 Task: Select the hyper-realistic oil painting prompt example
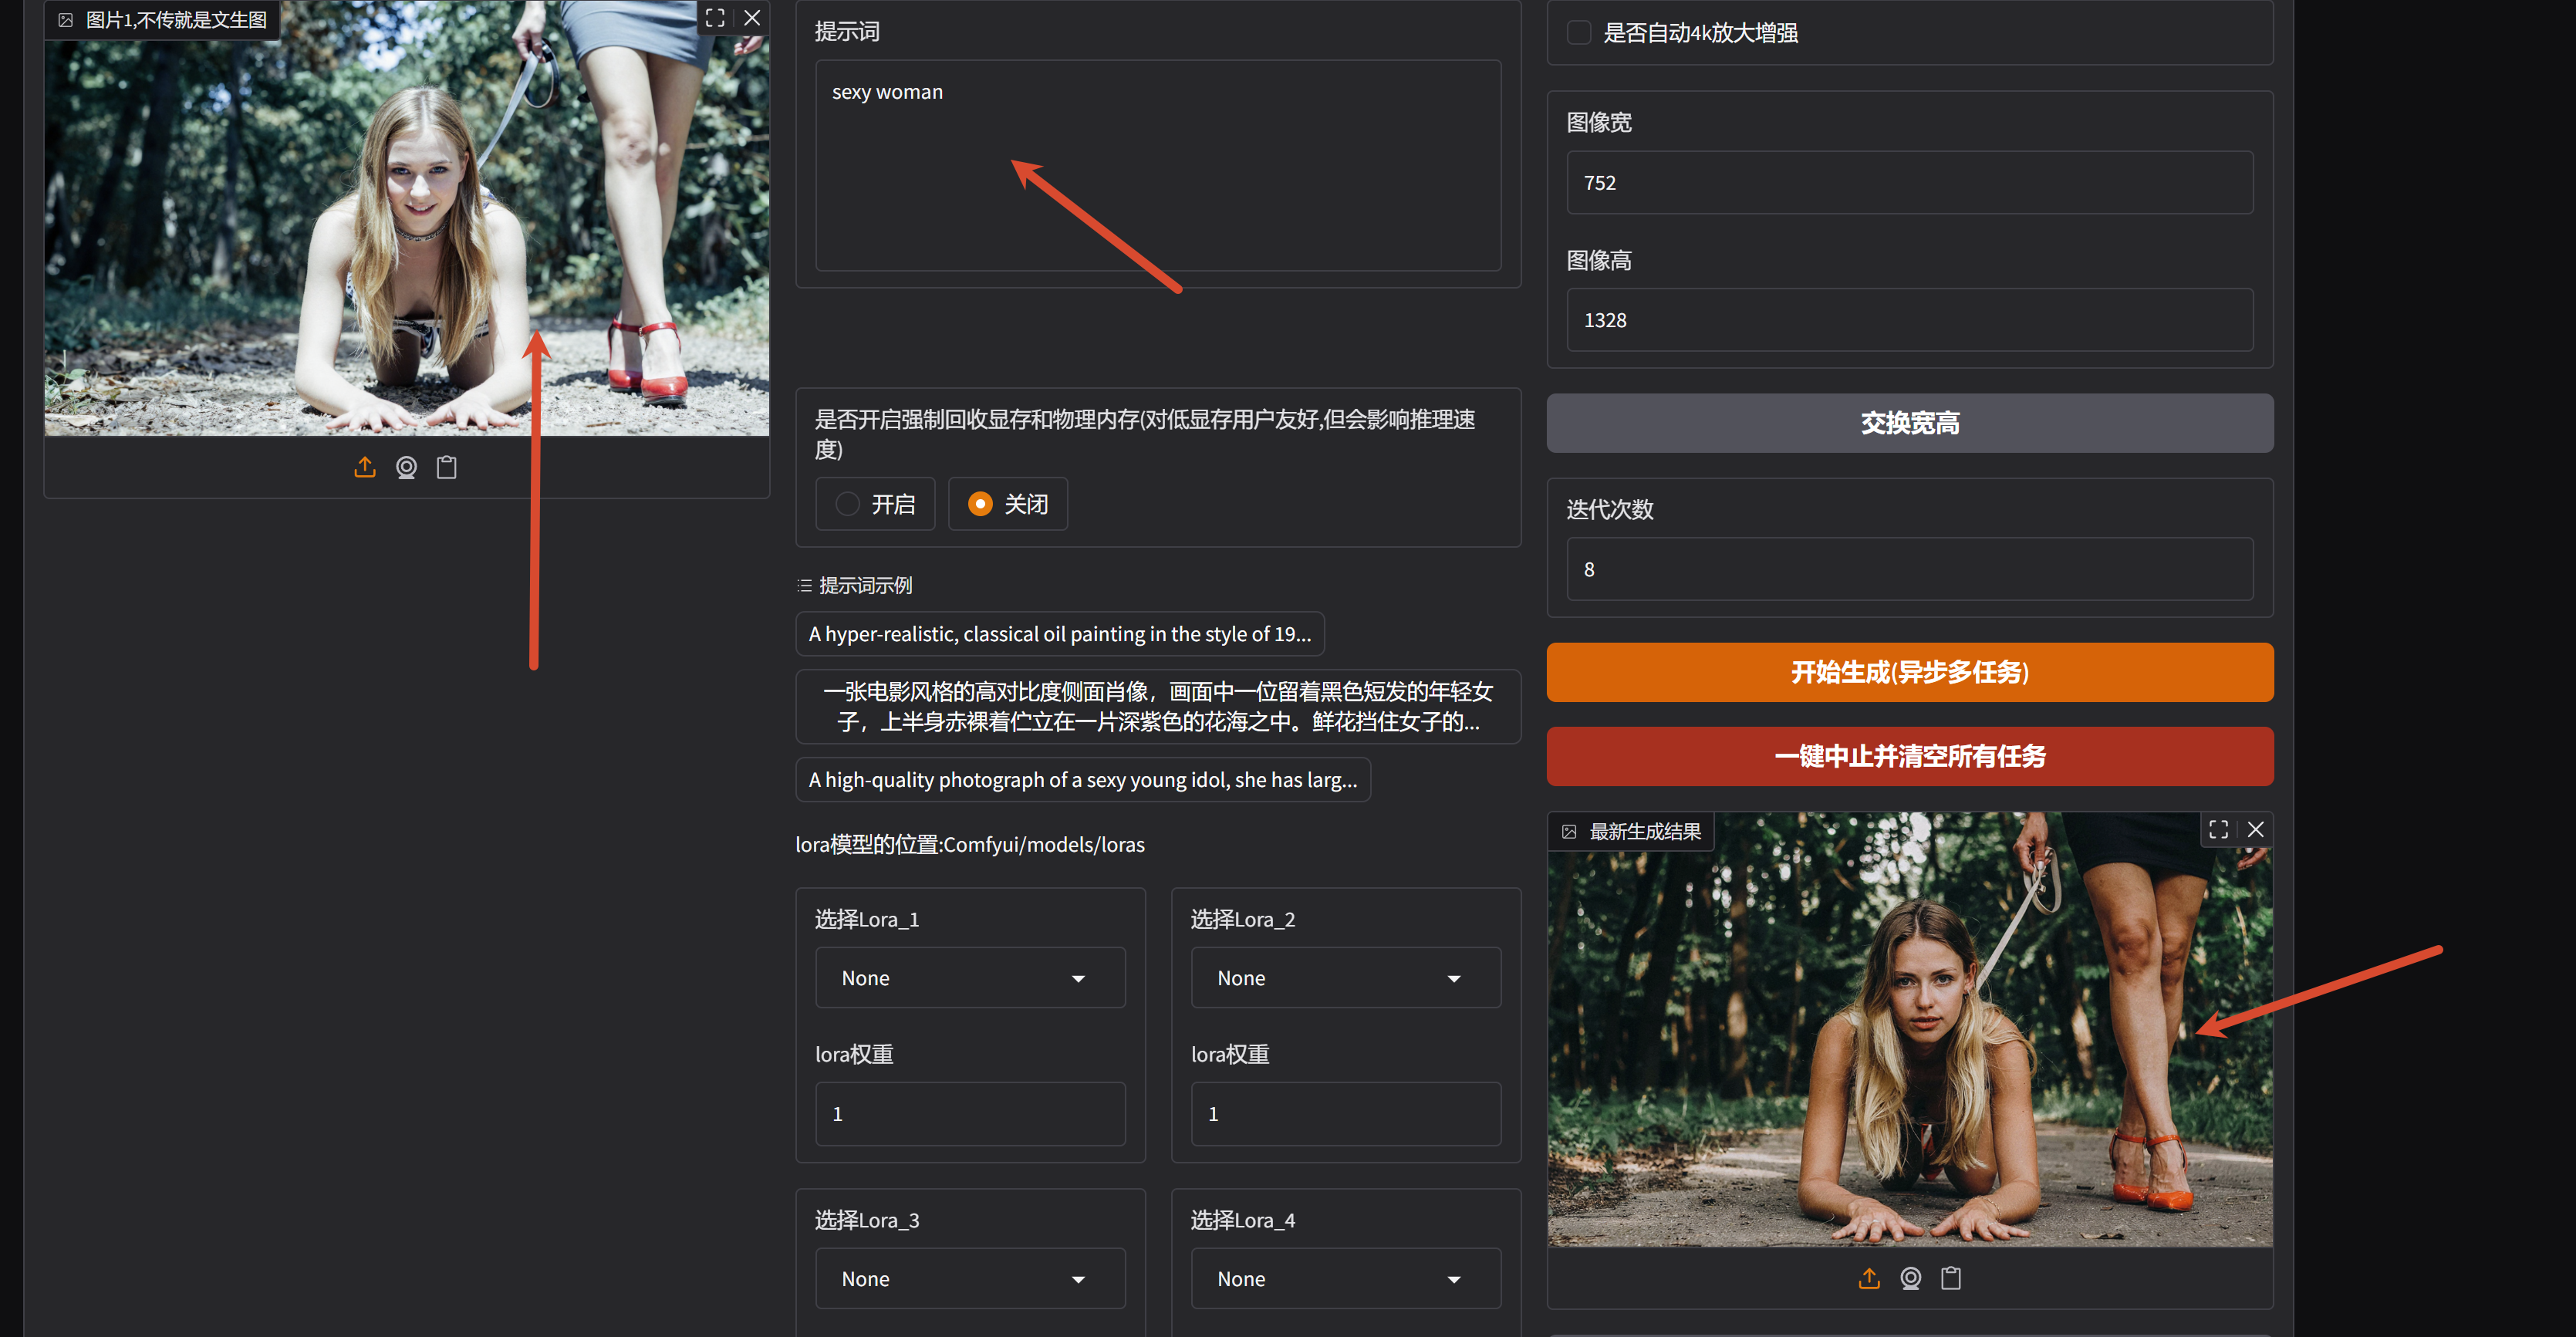[1060, 634]
